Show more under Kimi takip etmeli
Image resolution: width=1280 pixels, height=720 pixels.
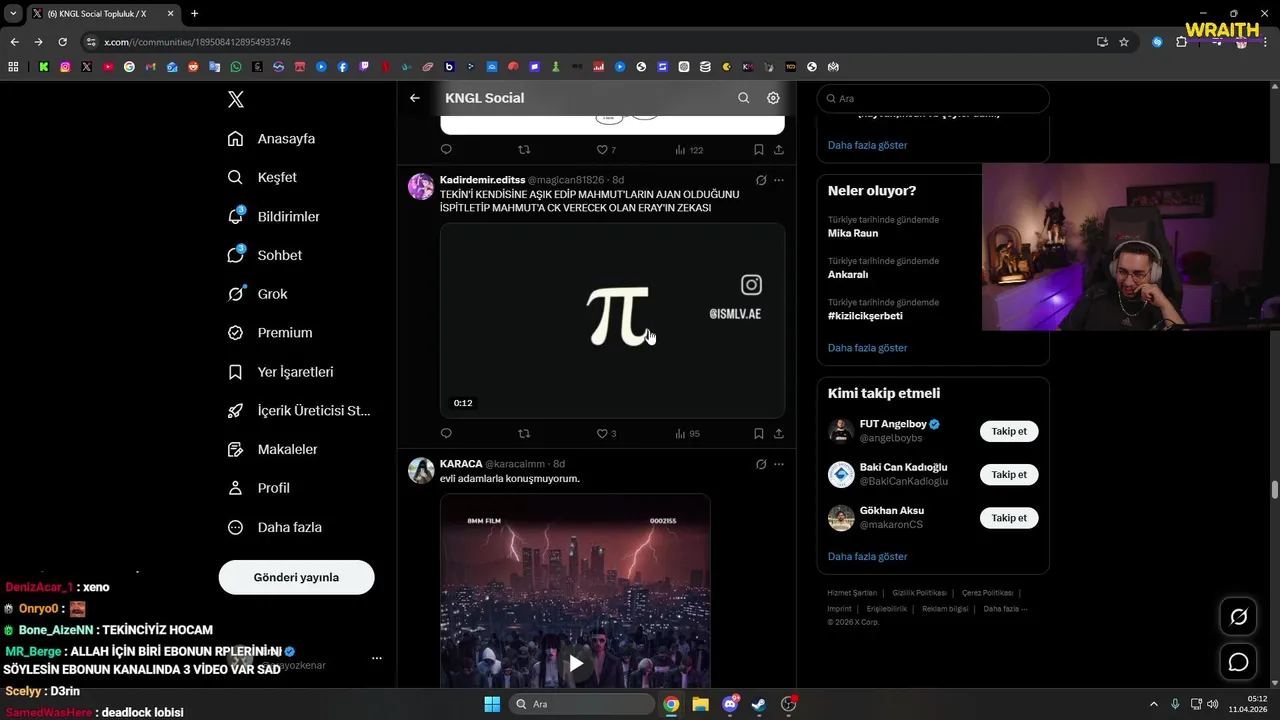(x=867, y=556)
